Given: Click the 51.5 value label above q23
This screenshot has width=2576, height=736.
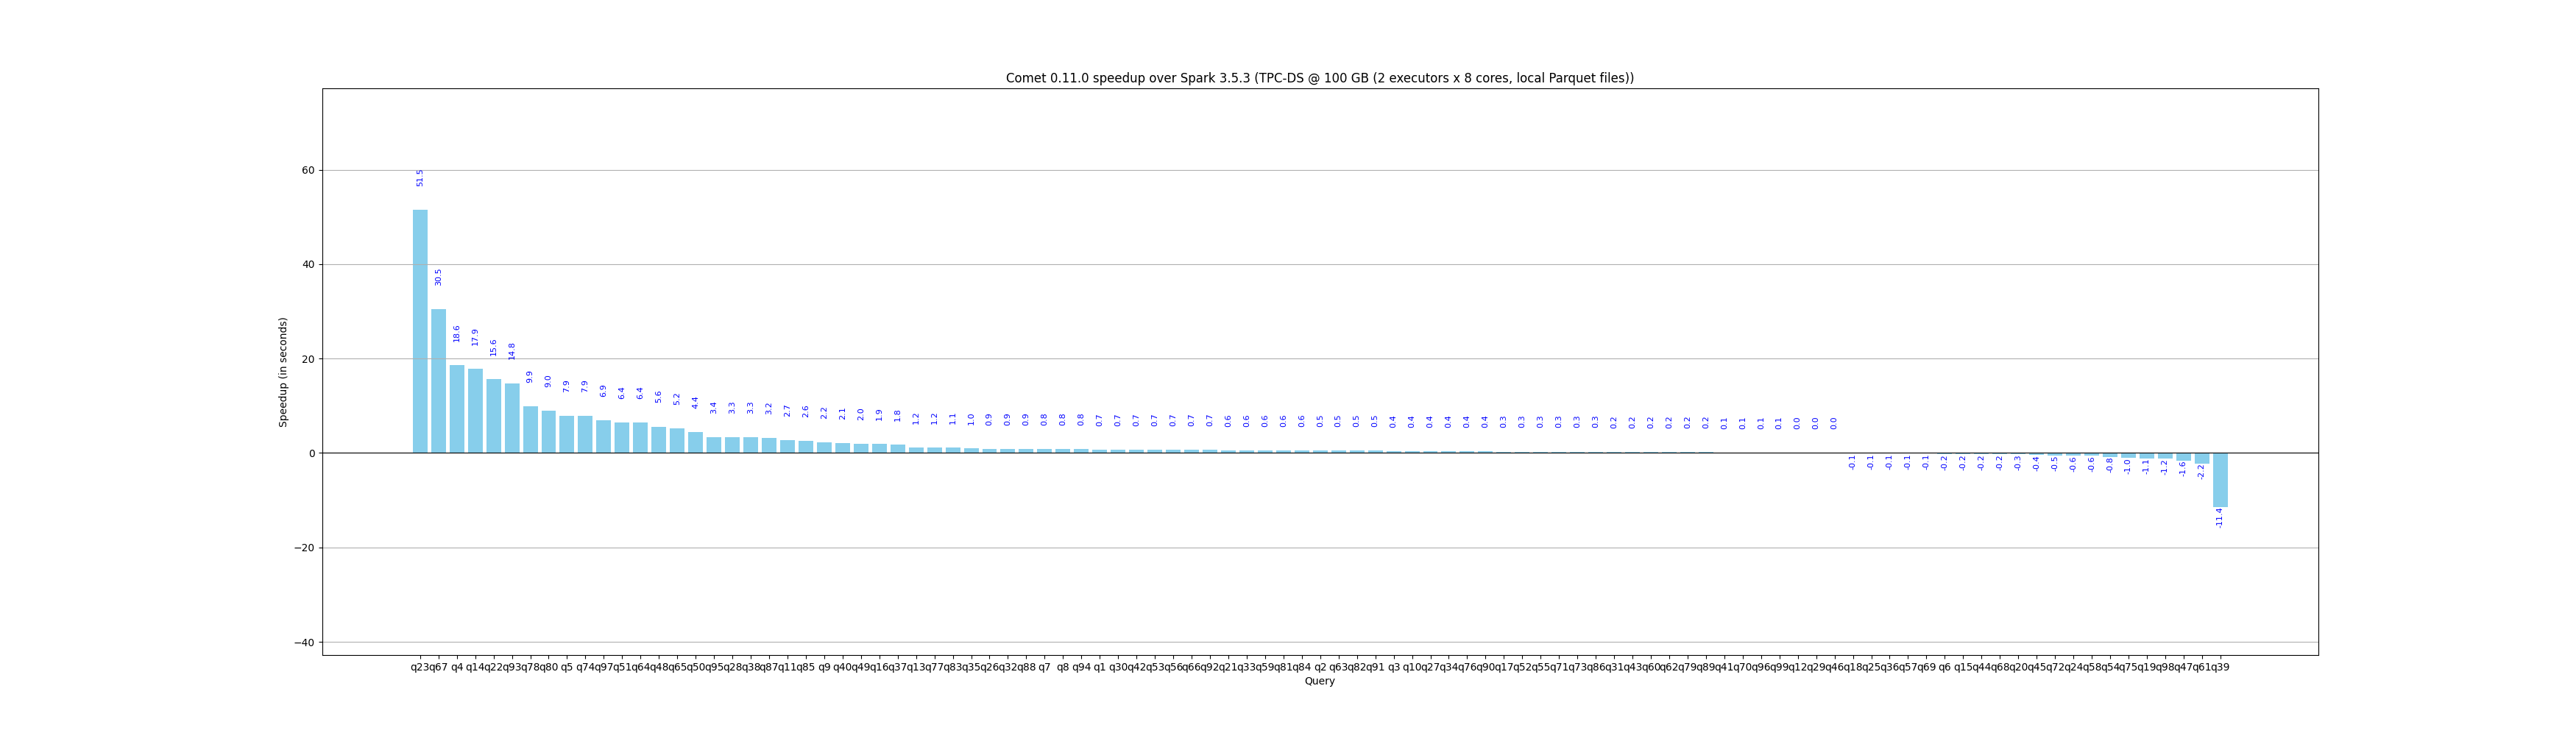Looking at the screenshot, I should point(420,178).
